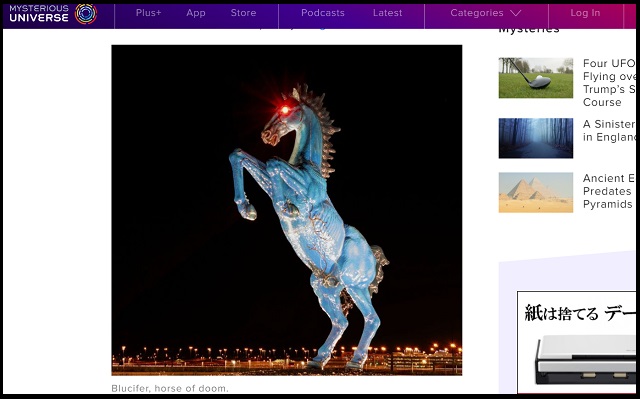Open the Mysterious Universe home text logo
The height and width of the screenshot is (399, 640).
(x=39, y=13)
